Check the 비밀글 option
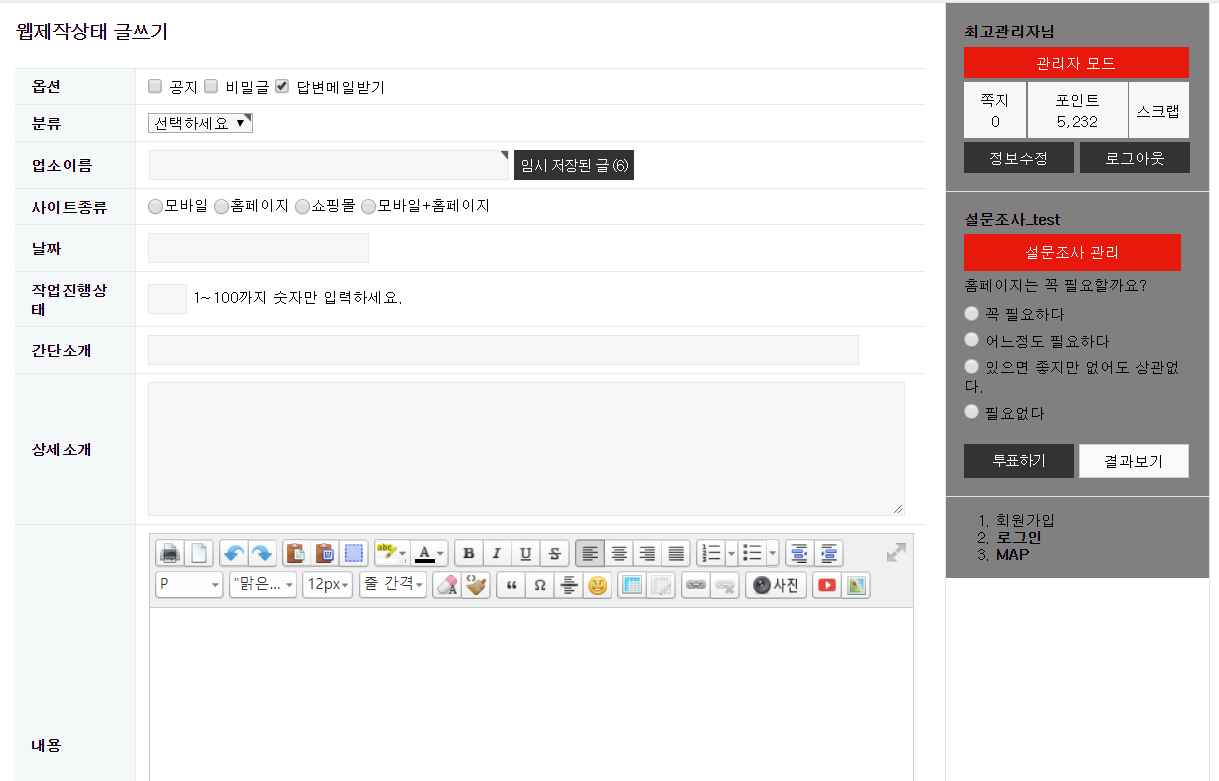Screen dimensions: 1219x781 click(211, 87)
